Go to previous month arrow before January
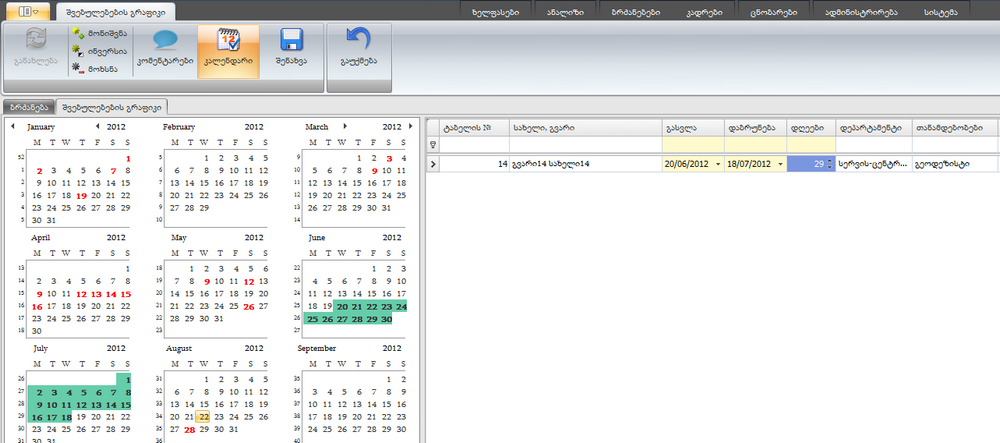 coord(12,127)
